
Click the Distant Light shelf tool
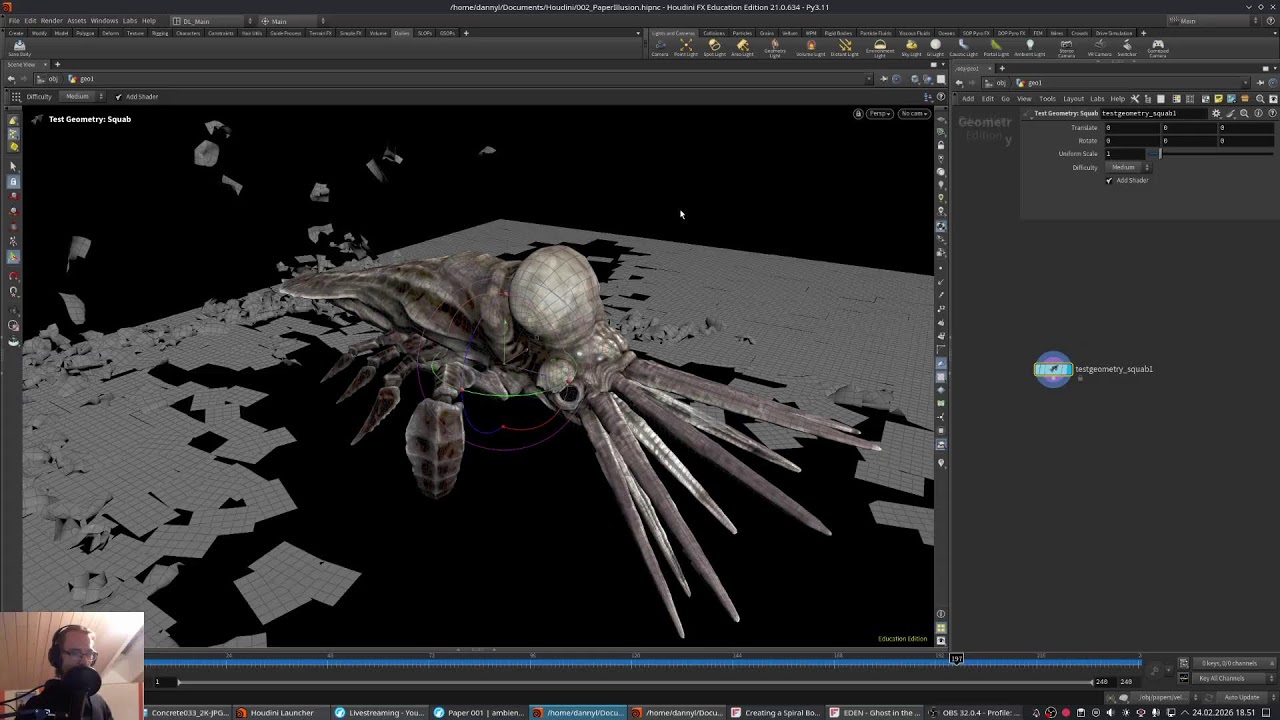tap(845, 47)
